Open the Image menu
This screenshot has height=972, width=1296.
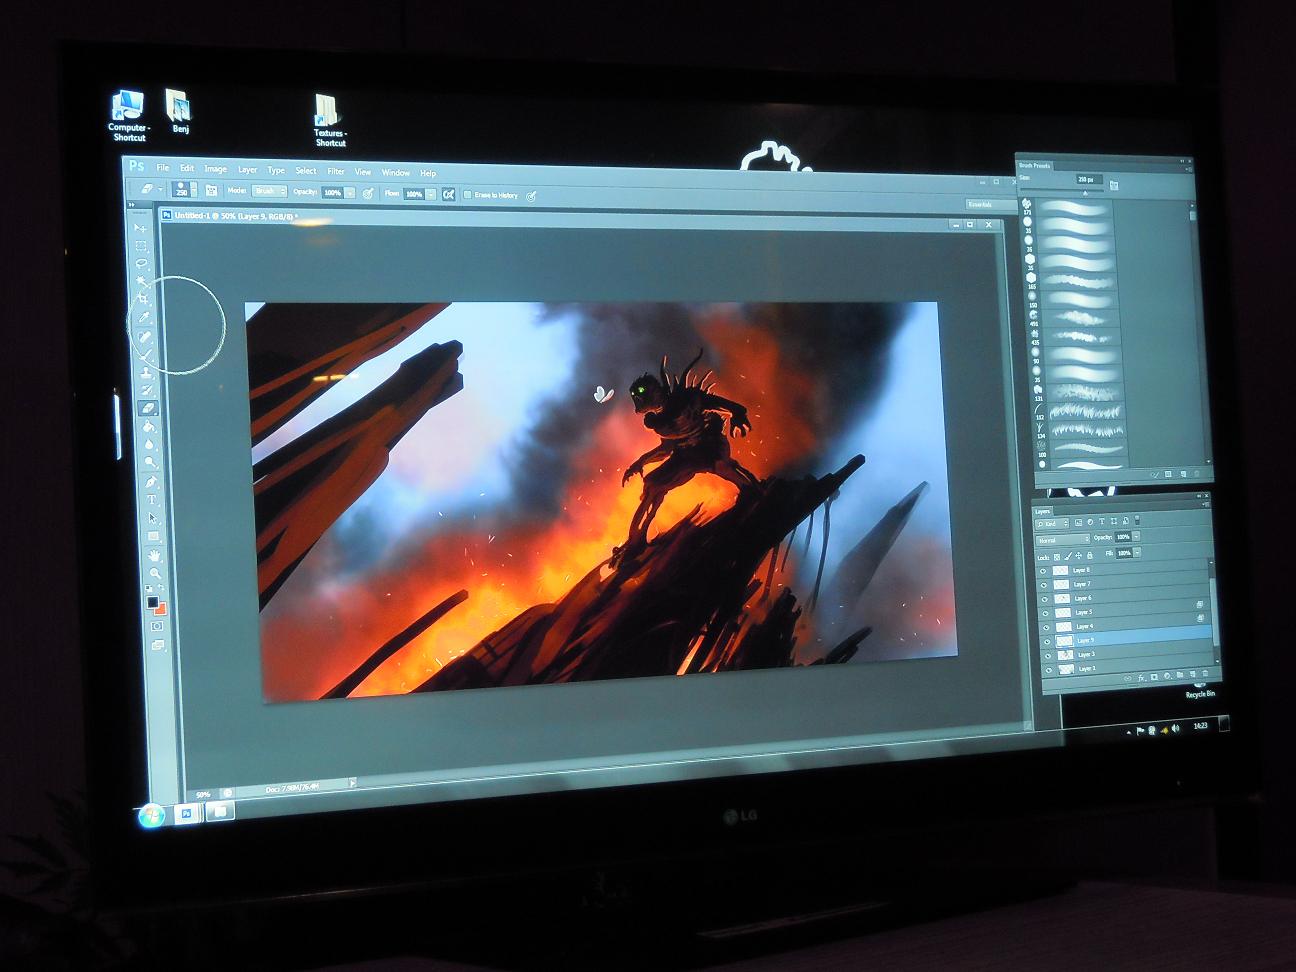coord(215,169)
